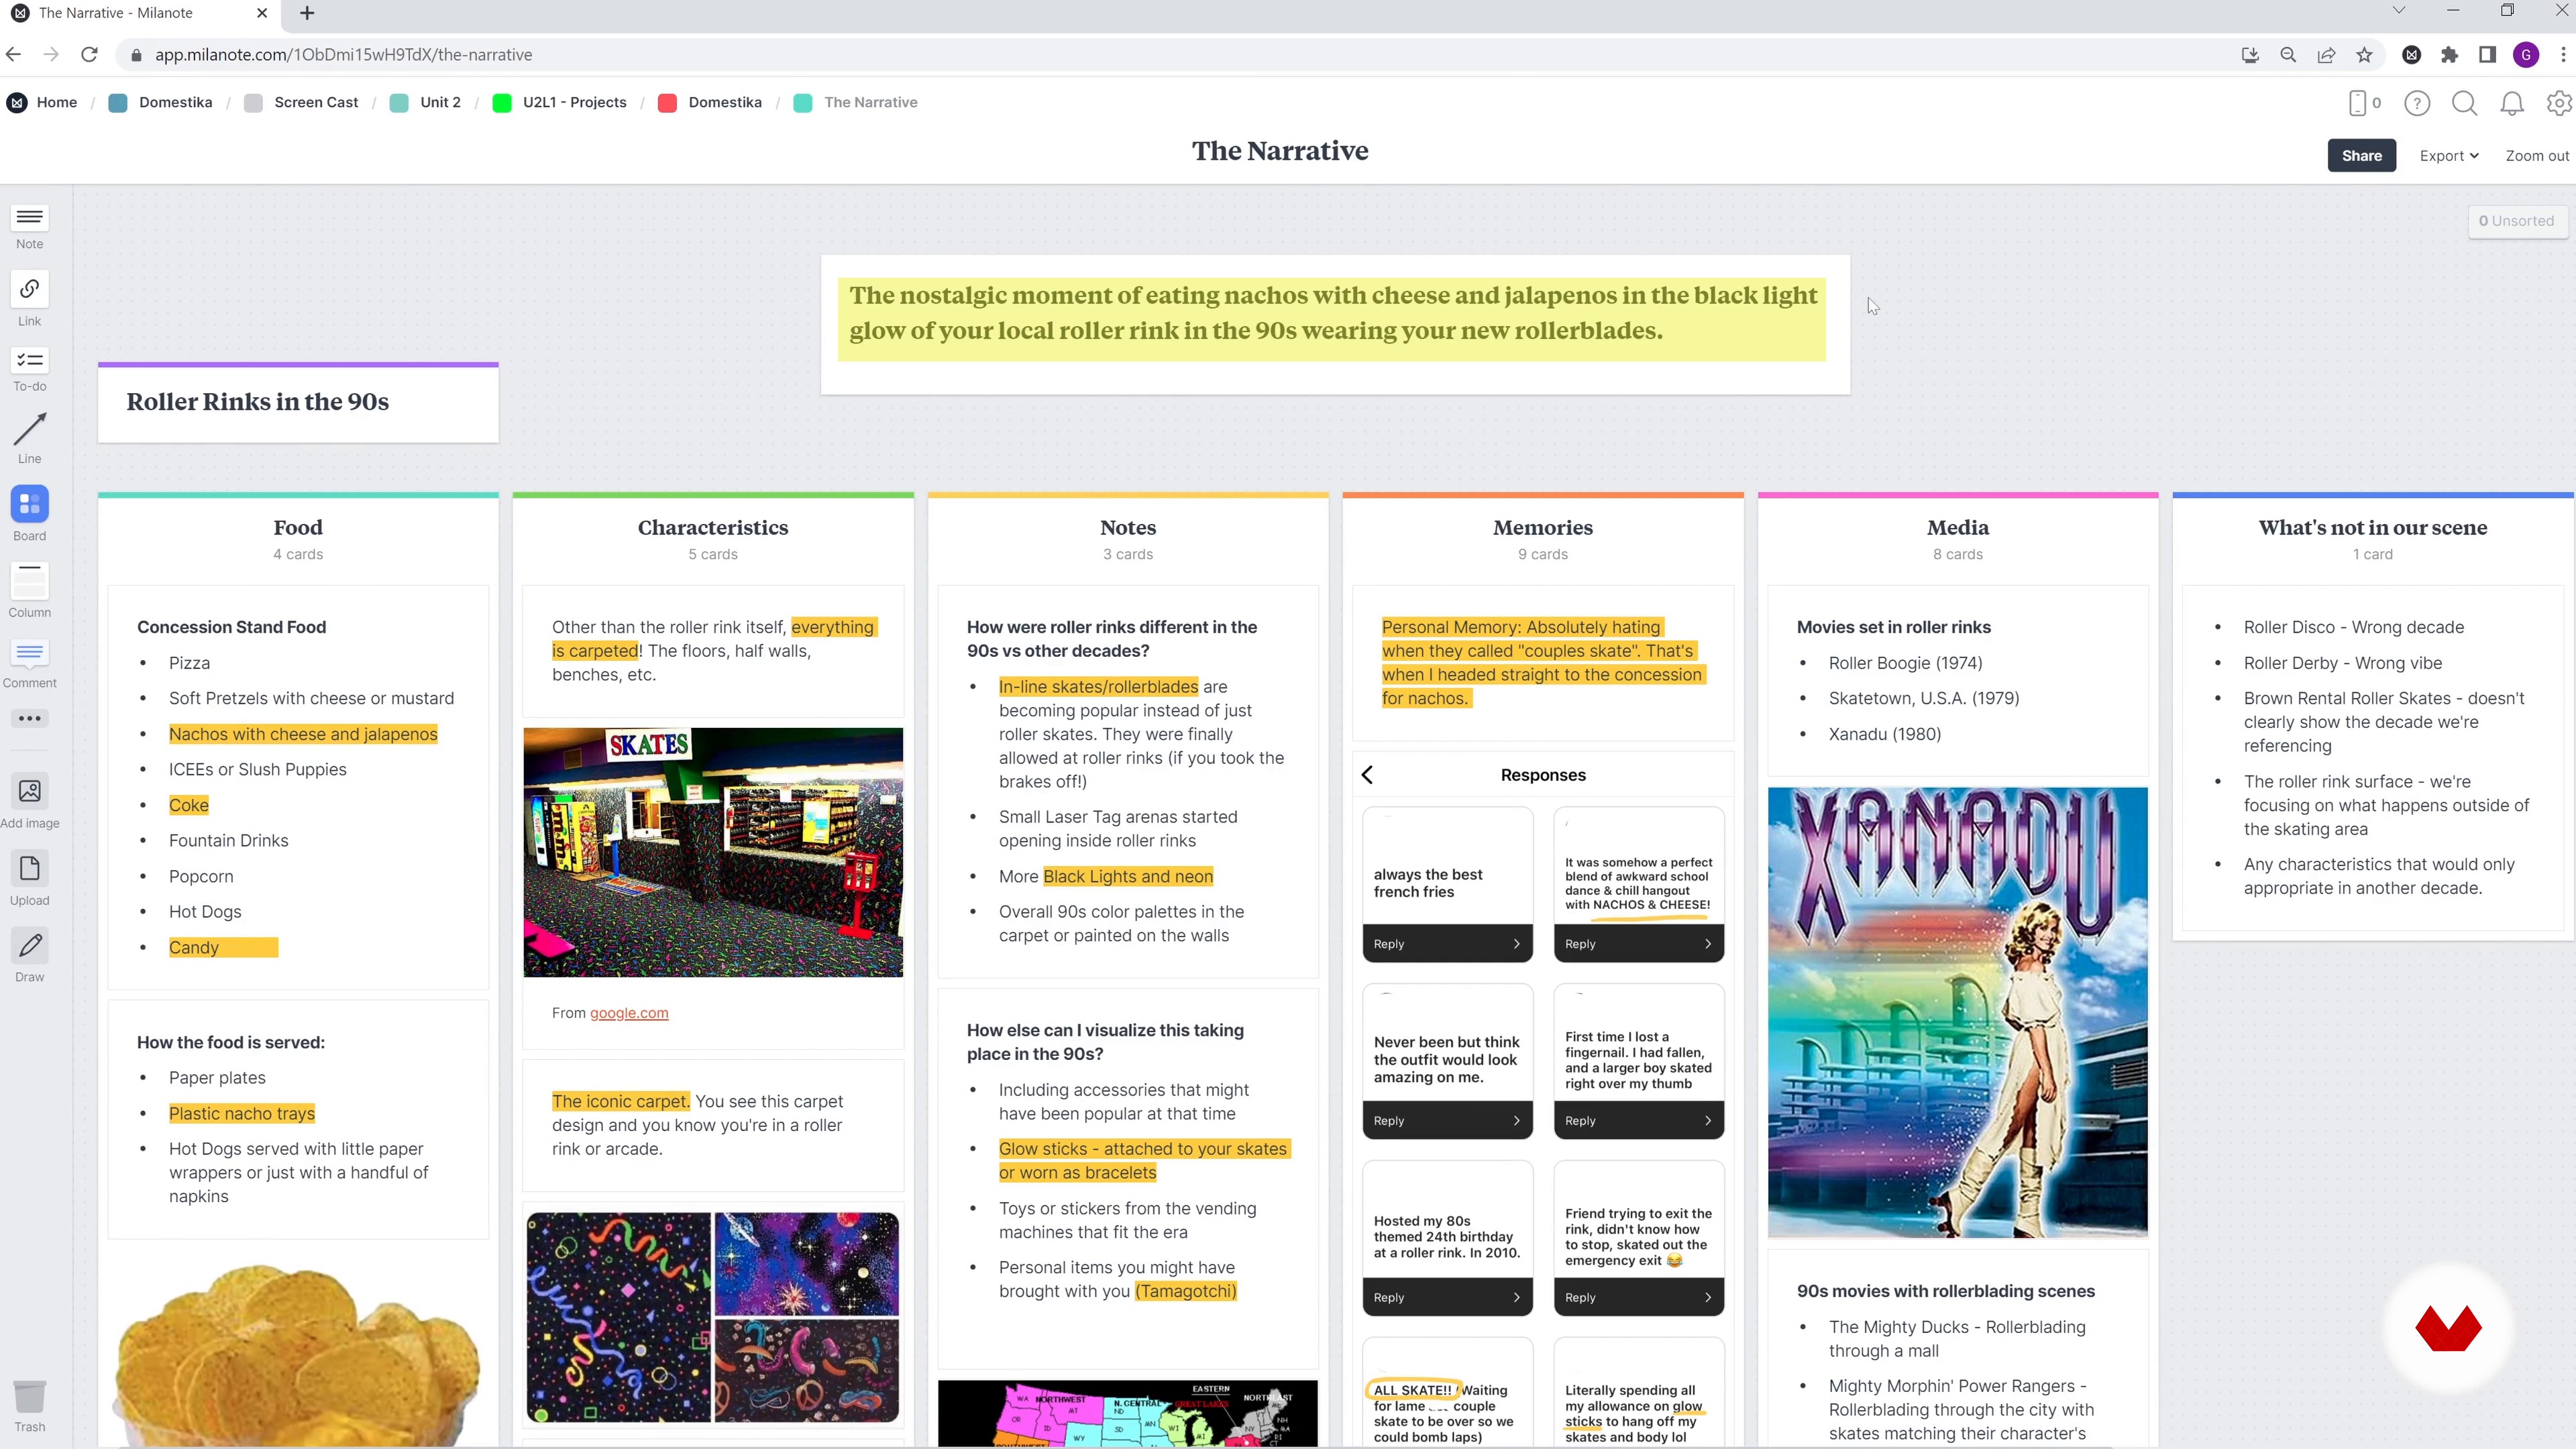Image resolution: width=2576 pixels, height=1449 pixels.
Task: Select the Memories column title
Action: [1543, 527]
